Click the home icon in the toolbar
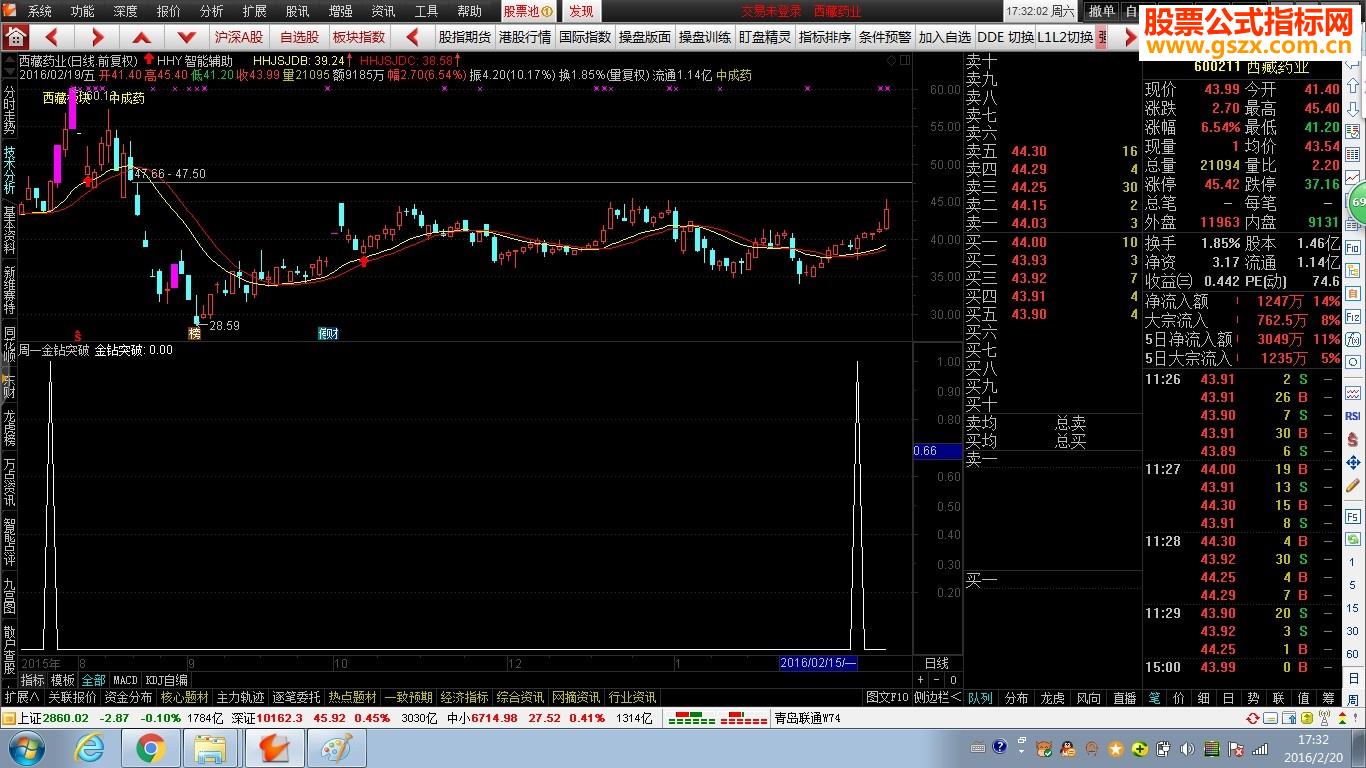 point(15,37)
